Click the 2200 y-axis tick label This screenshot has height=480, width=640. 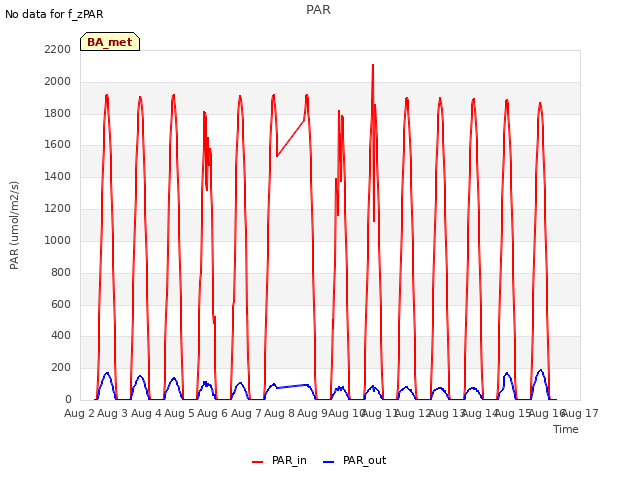click(58, 50)
